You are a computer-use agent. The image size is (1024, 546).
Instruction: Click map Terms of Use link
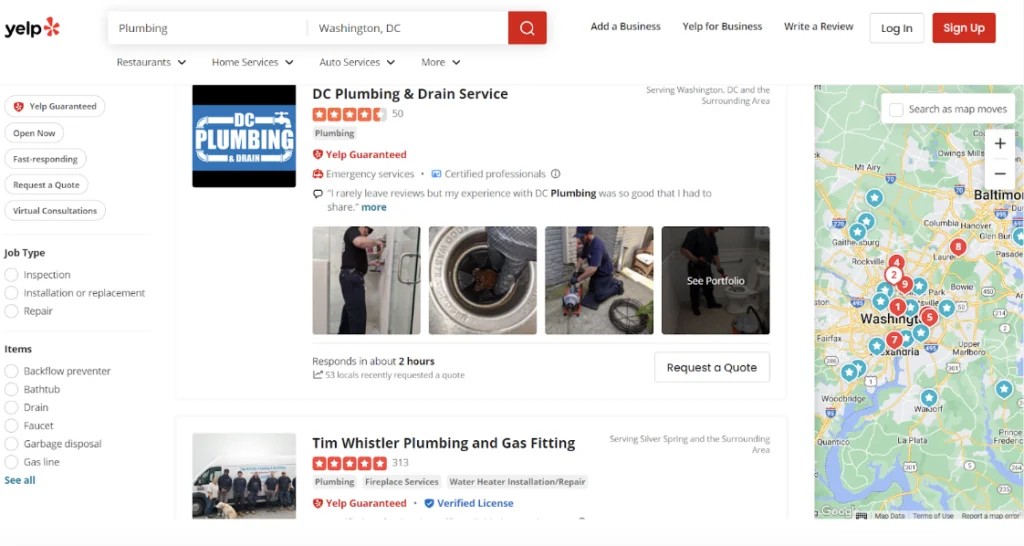(x=933, y=516)
